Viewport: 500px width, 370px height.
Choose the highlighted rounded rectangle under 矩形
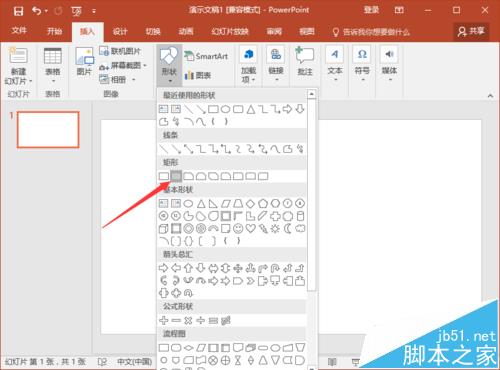pos(176,176)
